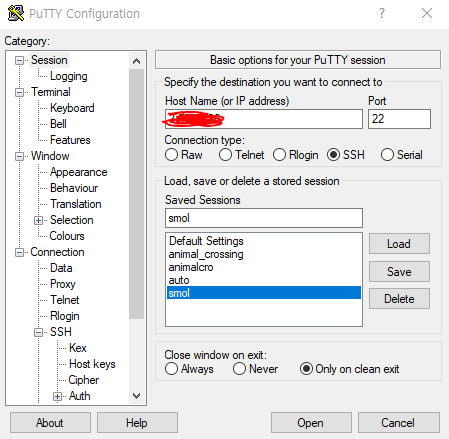The height and width of the screenshot is (439, 449).
Task: Open the Appearance settings category
Action: [79, 172]
